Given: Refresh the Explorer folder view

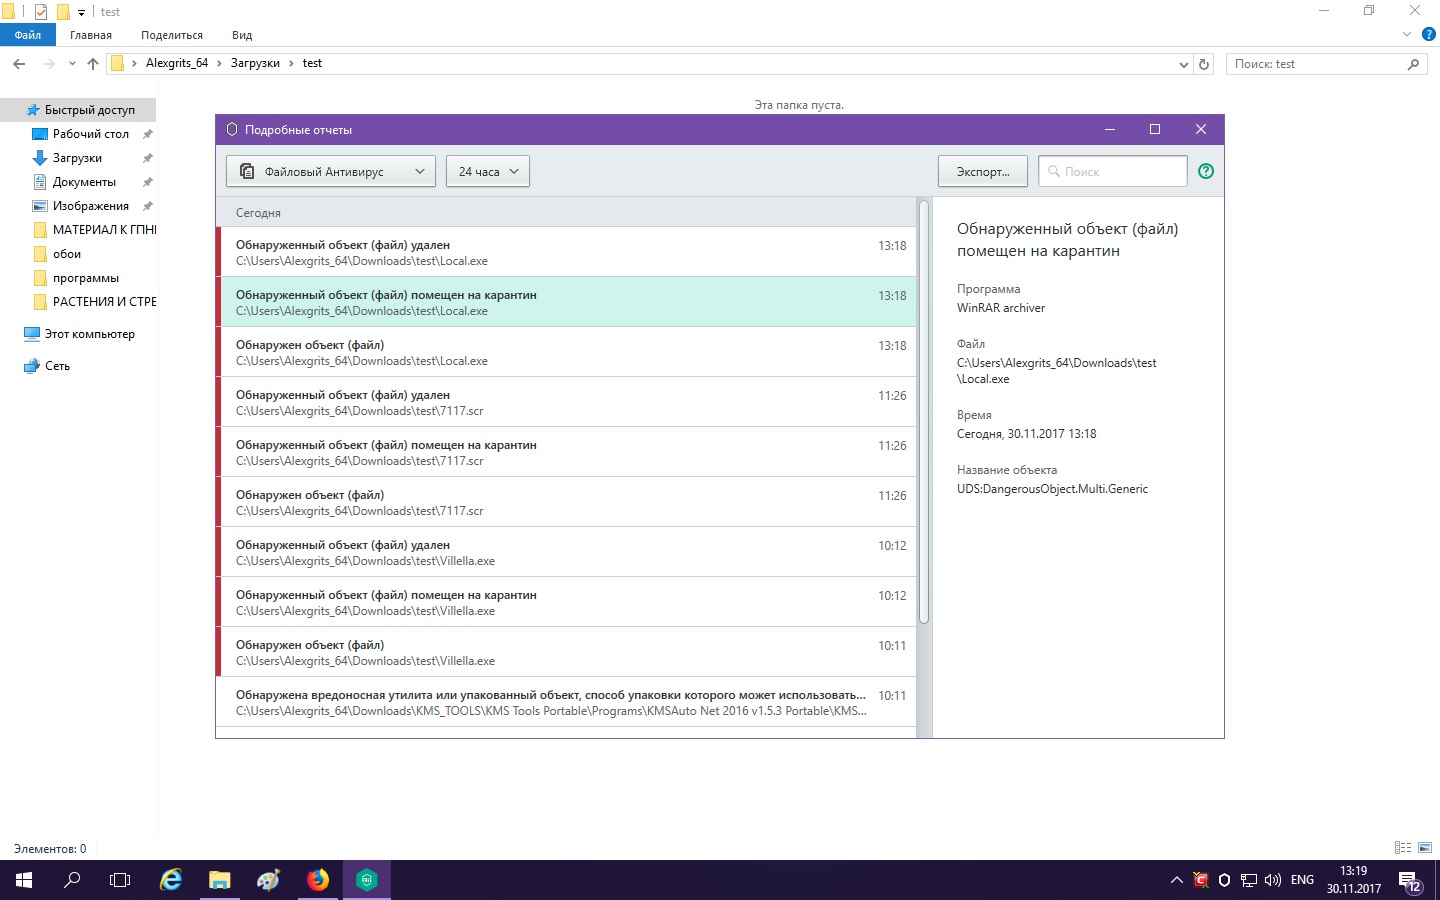Looking at the screenshot, I should [x=1204, y=64].
